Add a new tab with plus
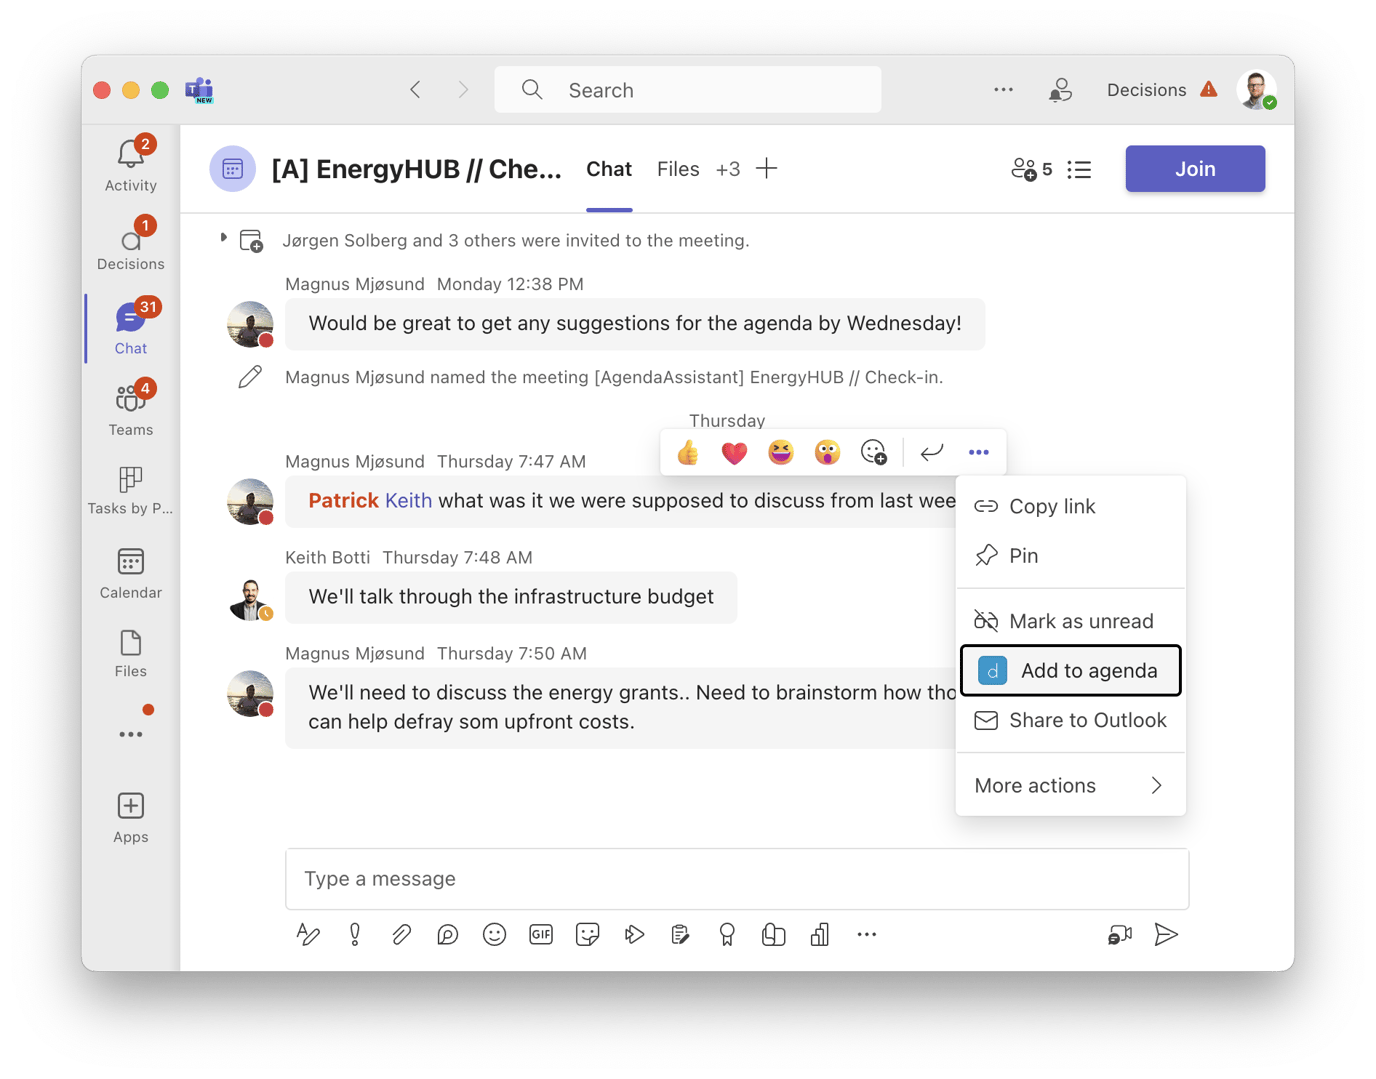 click(767, 169)
